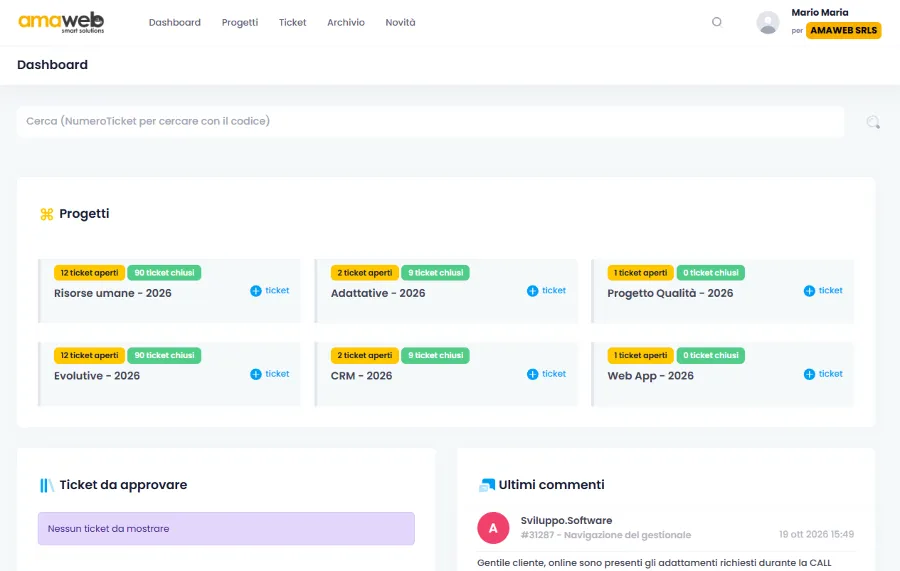Open the amaweb logo home link
This screenshot has height=571, width=900.
pos(61,22)
